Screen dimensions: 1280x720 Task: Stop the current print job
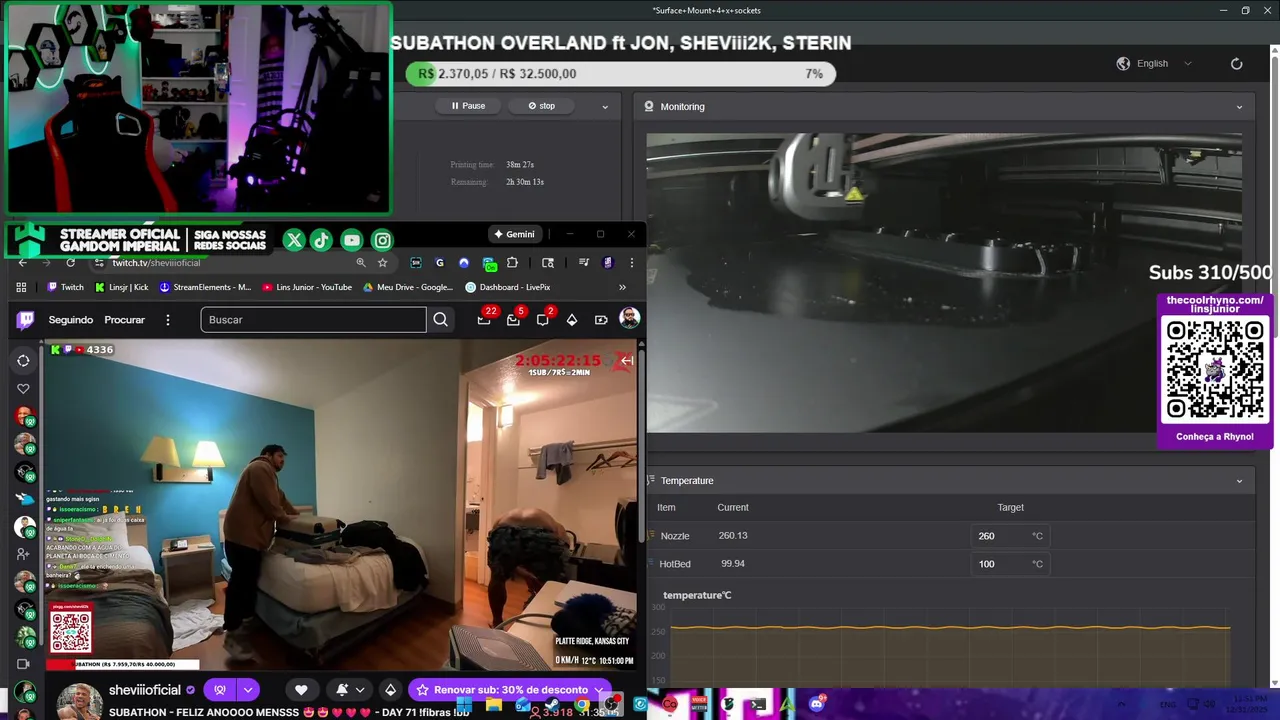tap(542, 106)
